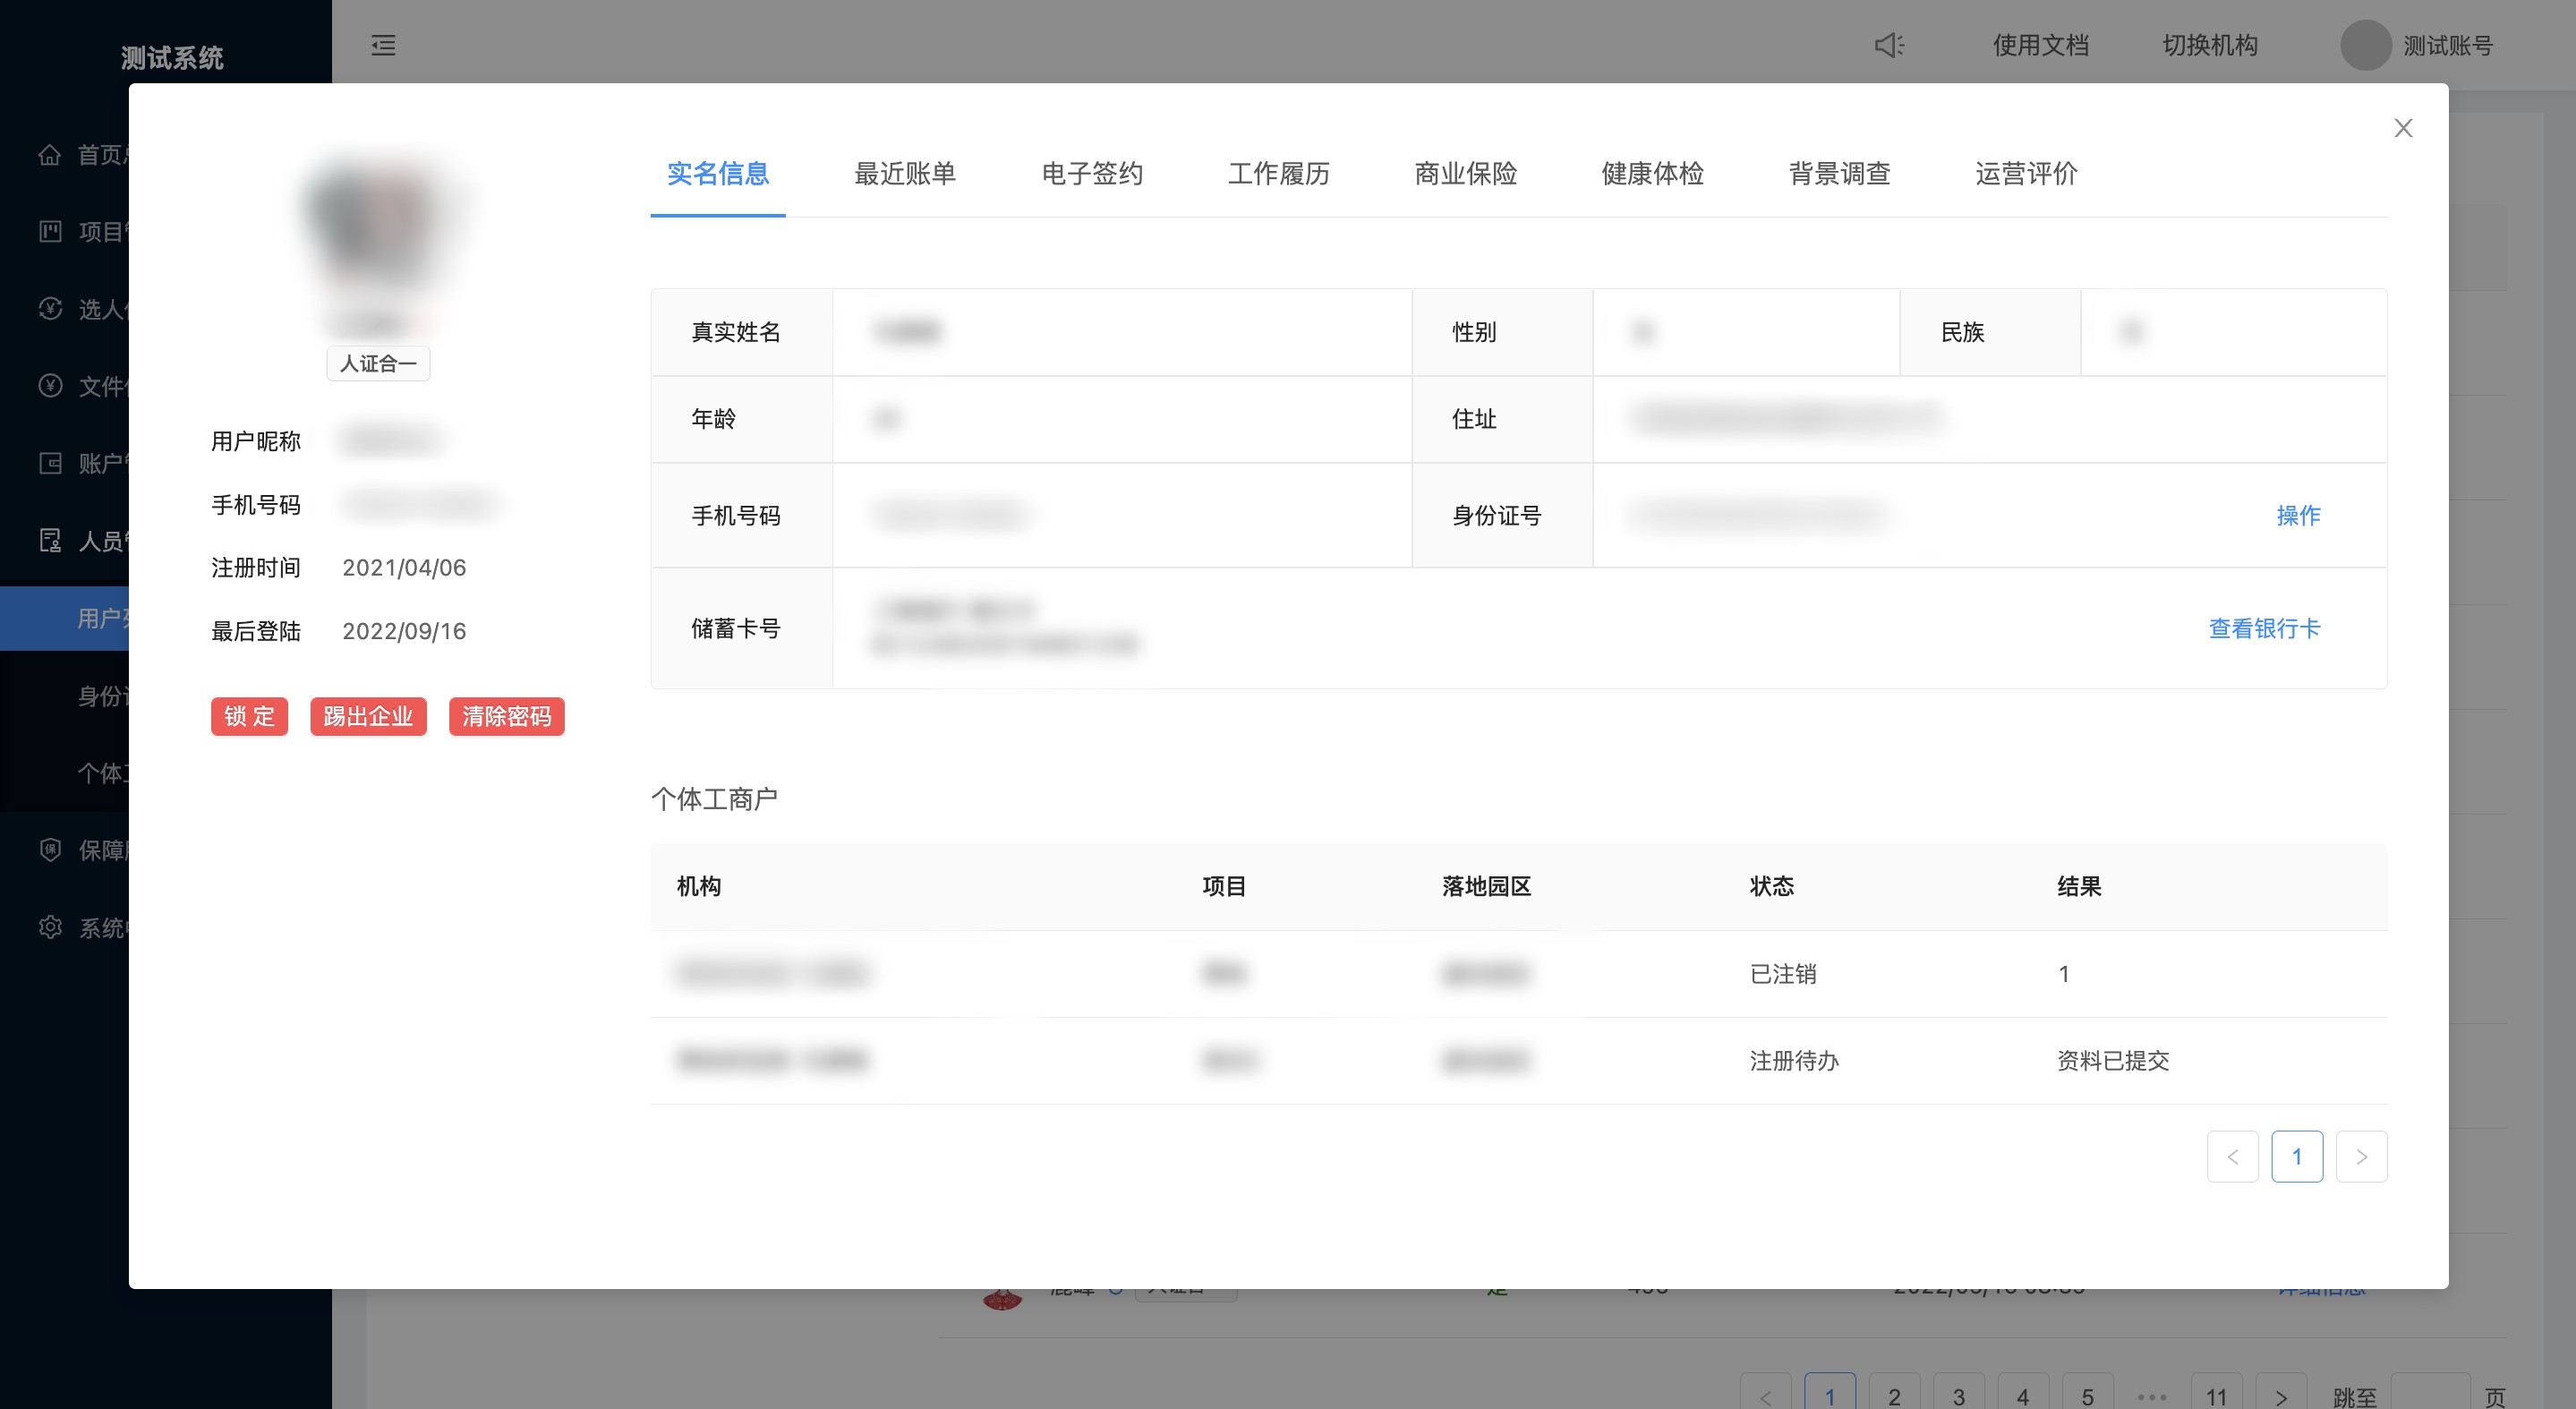
Task: Click the 选人 circular-arrows icon in sidebar
Action: point(51,309)
